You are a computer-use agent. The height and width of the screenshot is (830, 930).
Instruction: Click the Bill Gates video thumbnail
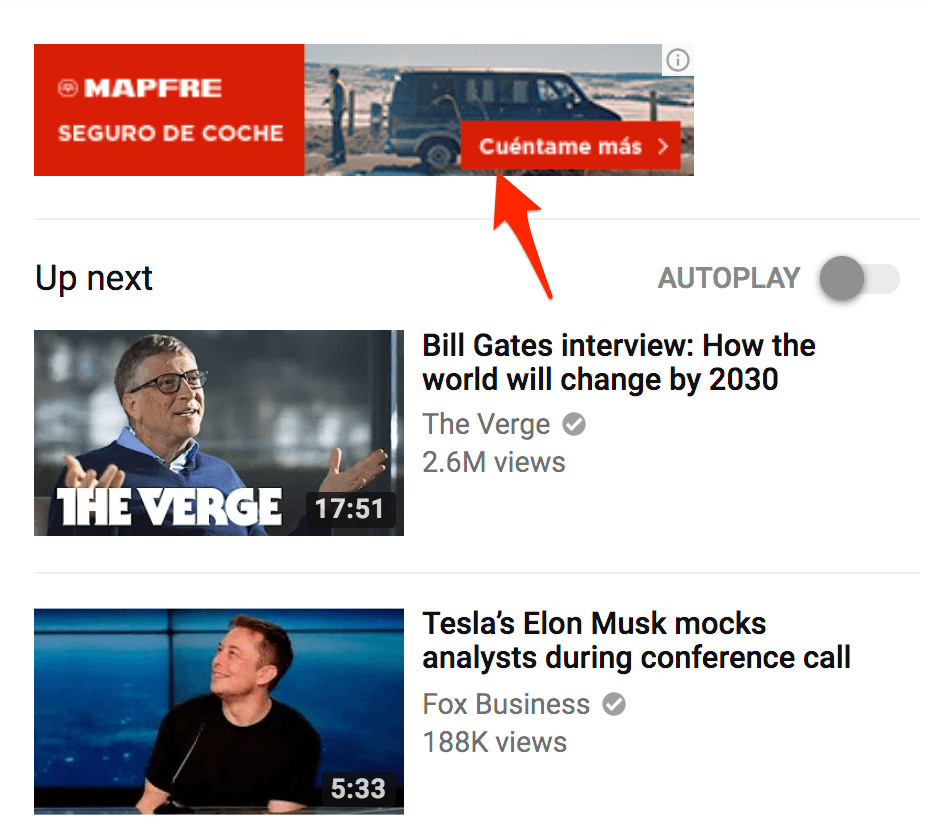(219, 433)
